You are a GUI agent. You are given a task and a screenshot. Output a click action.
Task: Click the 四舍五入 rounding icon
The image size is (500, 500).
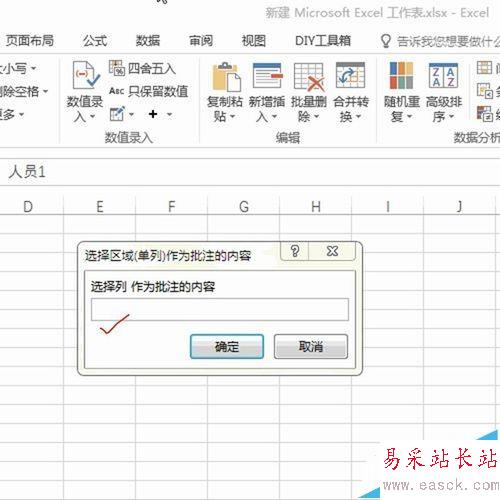tap(116, 68)
